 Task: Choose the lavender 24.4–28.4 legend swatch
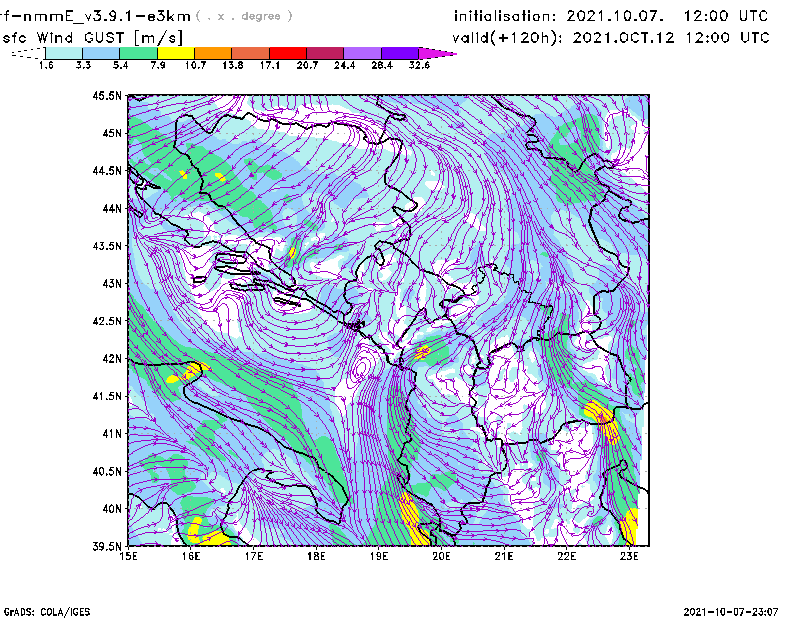point(362,53)
